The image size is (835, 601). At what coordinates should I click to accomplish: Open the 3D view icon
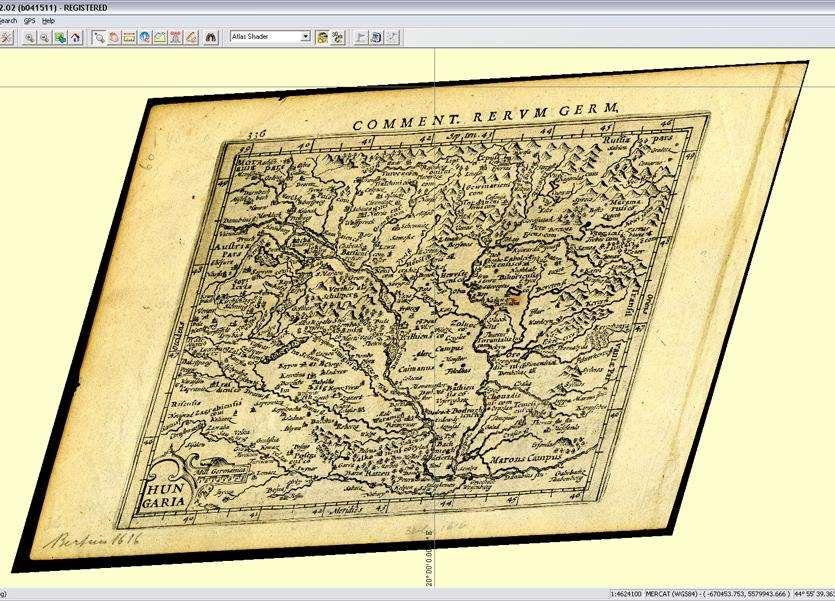[x=376, y=37]
